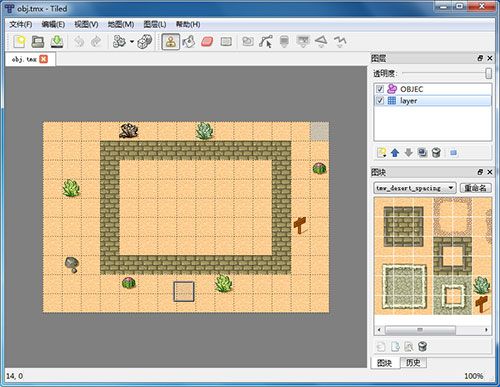Viewport: 500px width, 387px height.
Task: Select the Eraser tool
Action: [207, 42]
